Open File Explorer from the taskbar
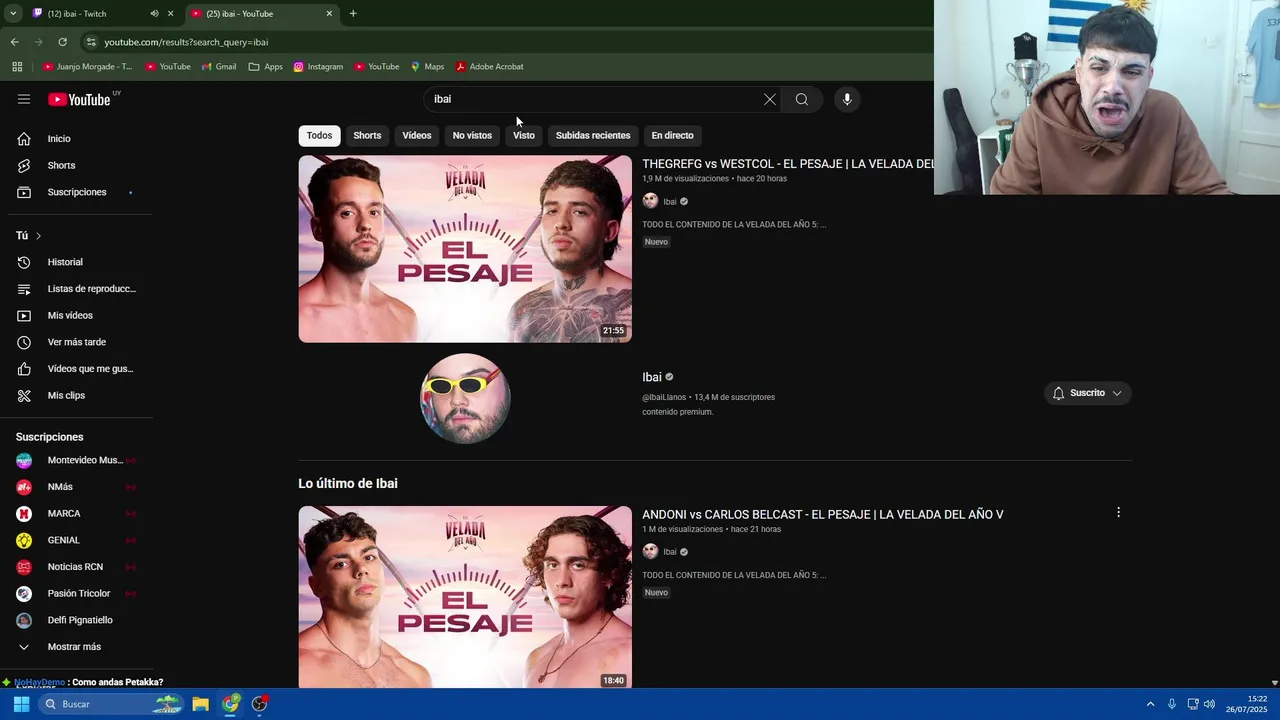The image size is (1280, 720). 200,704
